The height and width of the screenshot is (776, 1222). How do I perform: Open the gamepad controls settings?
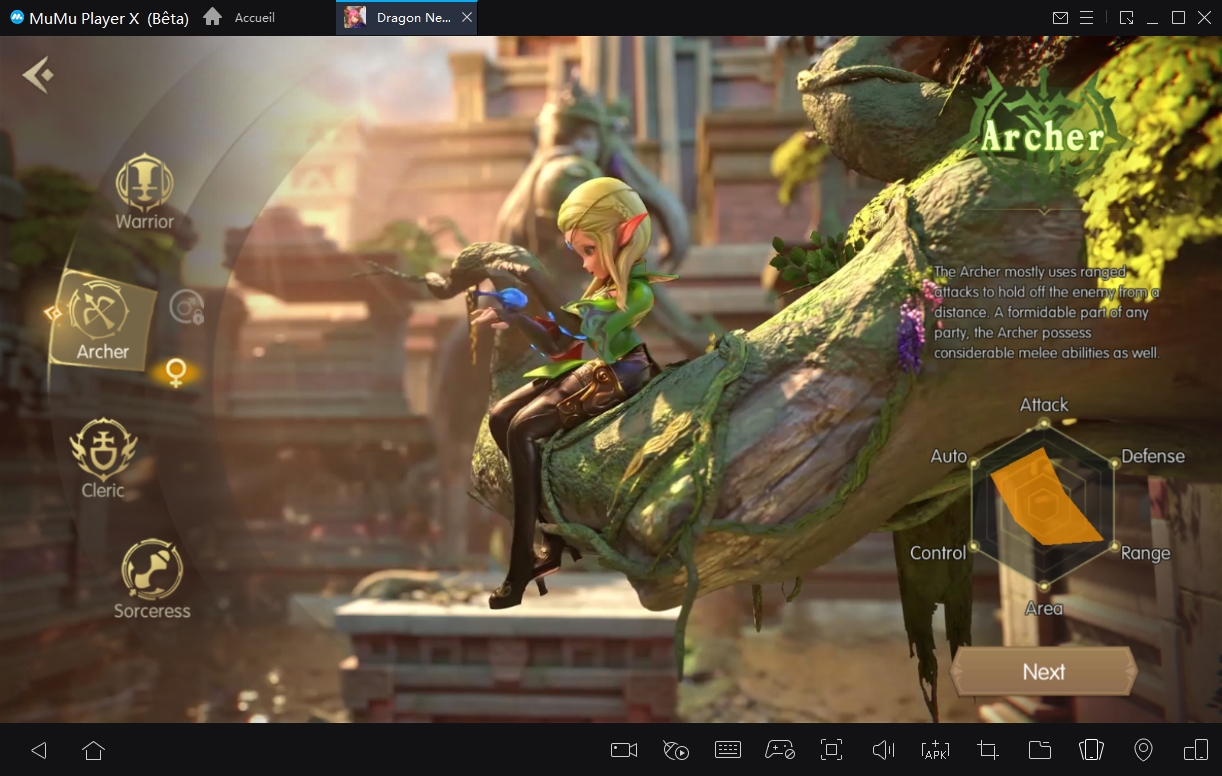point(780,750)
